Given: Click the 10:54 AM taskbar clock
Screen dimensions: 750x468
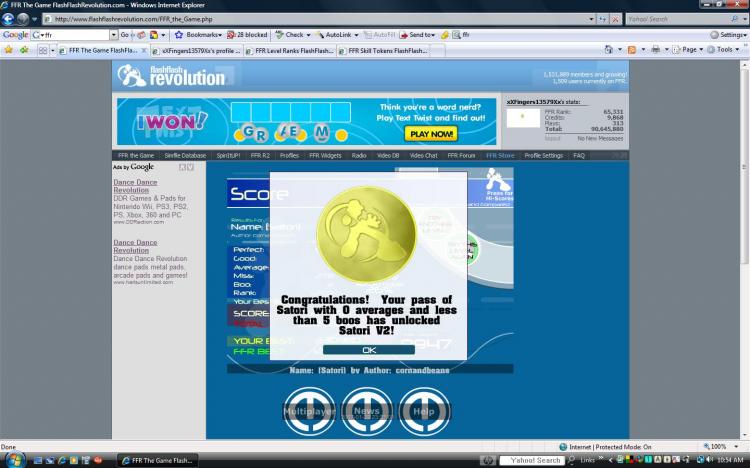Looking at the screenshot, I should (x=730, y=460).
